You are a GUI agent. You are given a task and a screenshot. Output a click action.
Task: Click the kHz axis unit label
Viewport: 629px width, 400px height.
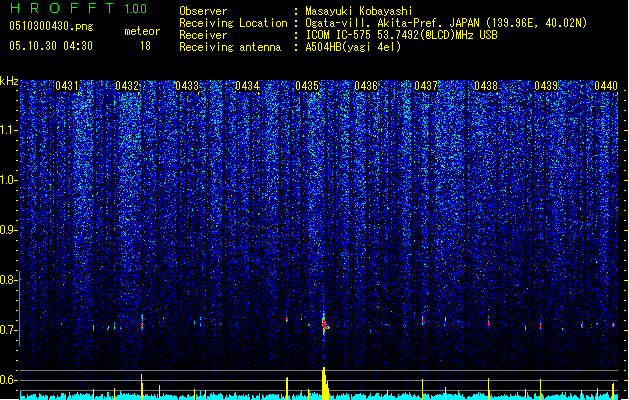point(9,81)
